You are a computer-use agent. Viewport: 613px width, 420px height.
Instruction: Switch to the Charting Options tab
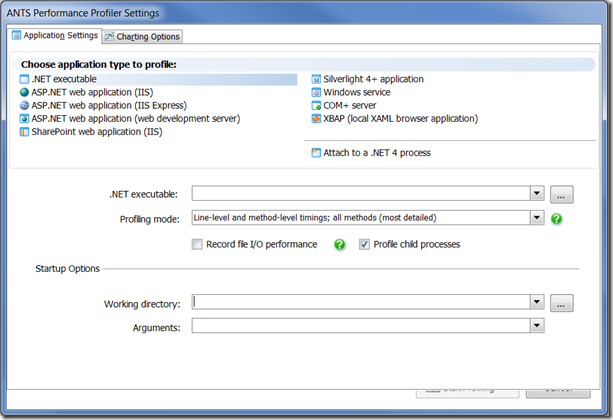click(143, 36)
